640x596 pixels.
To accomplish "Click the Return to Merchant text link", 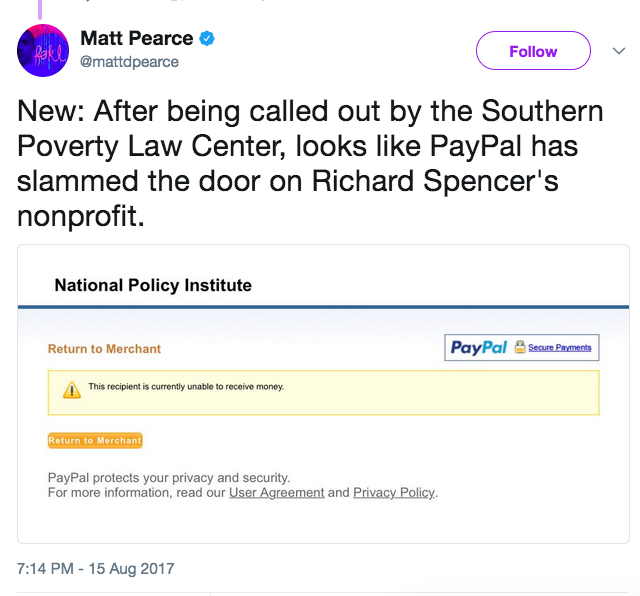I will tap(104, 349).
